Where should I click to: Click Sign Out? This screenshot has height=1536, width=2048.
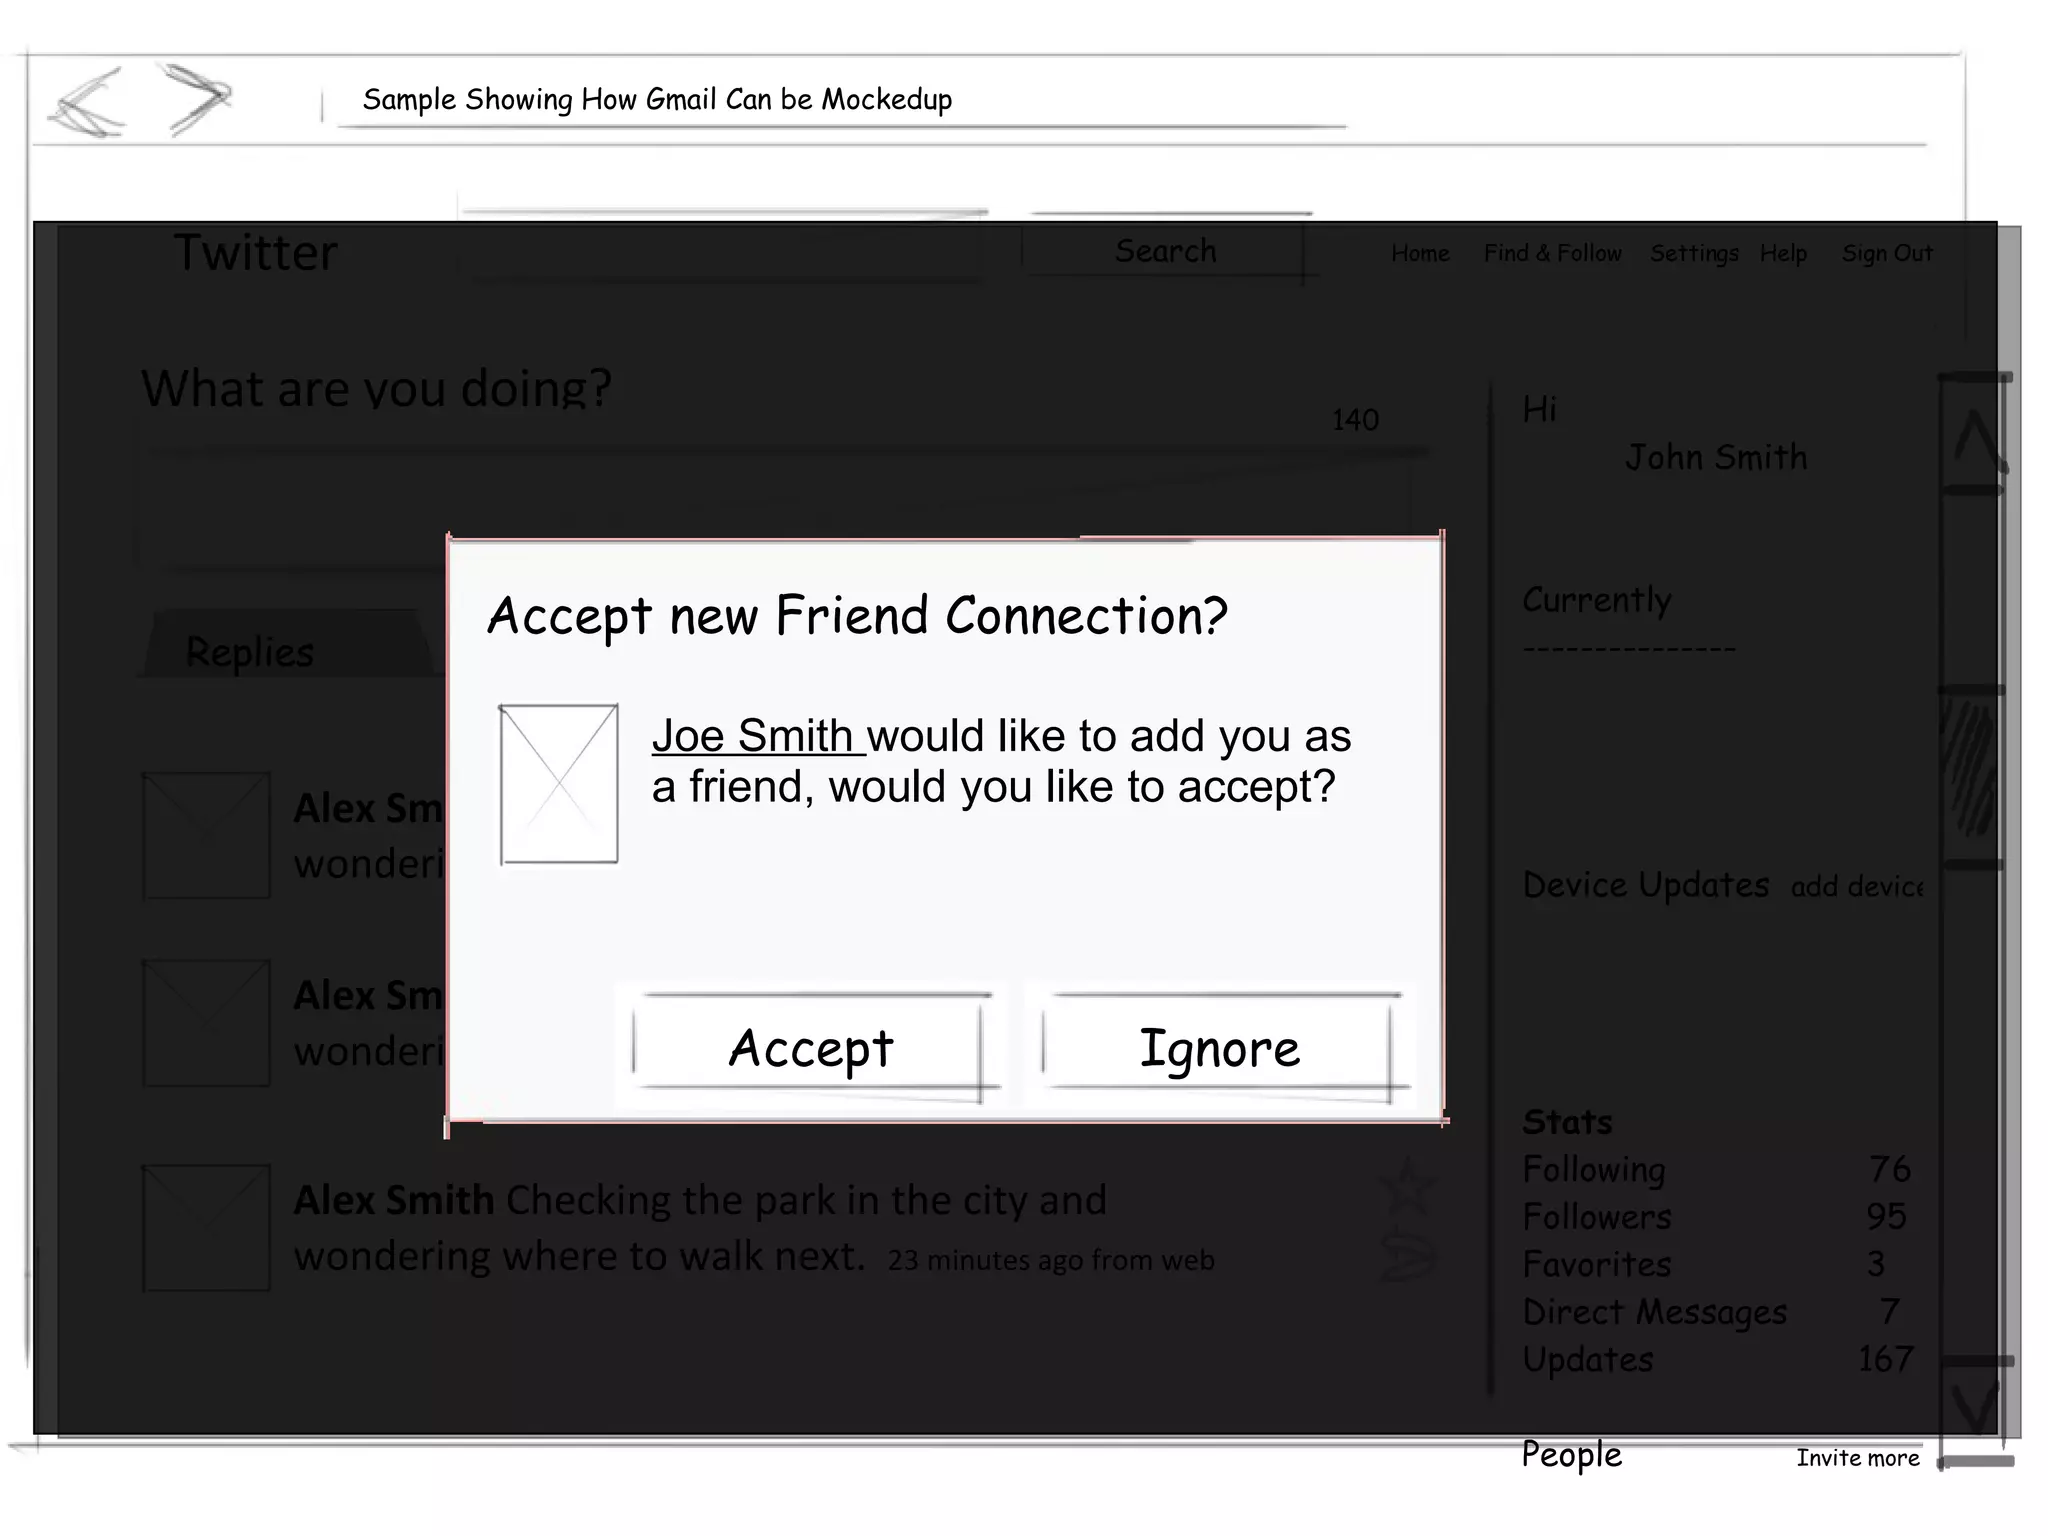(1887, 254)
